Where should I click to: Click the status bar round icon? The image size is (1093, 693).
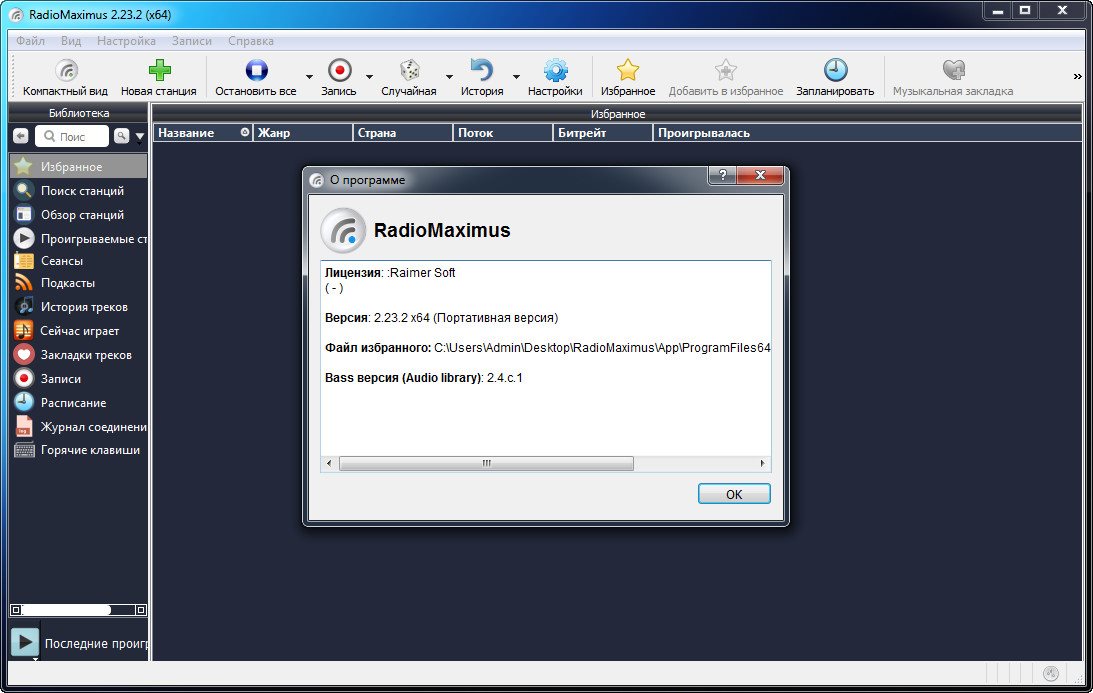[x=1050, y=673]
